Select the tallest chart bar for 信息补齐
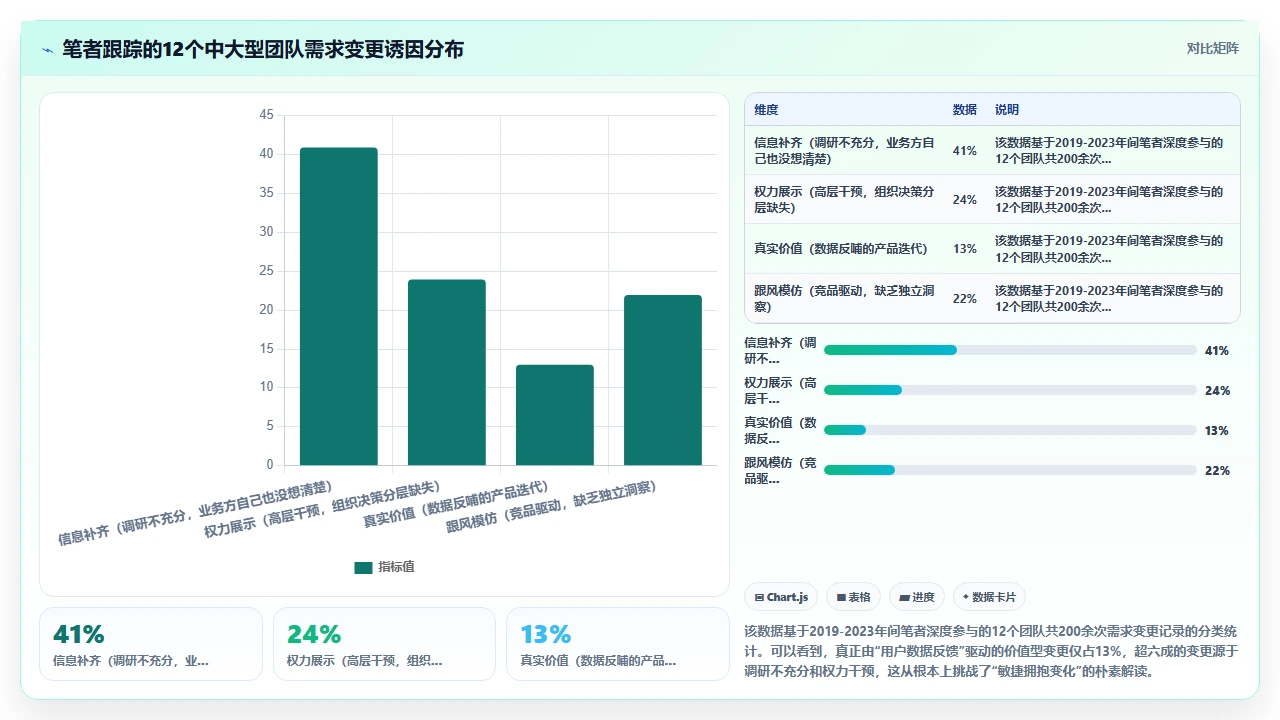Screen dimensions: 1280x720 [x=339, y=306]
